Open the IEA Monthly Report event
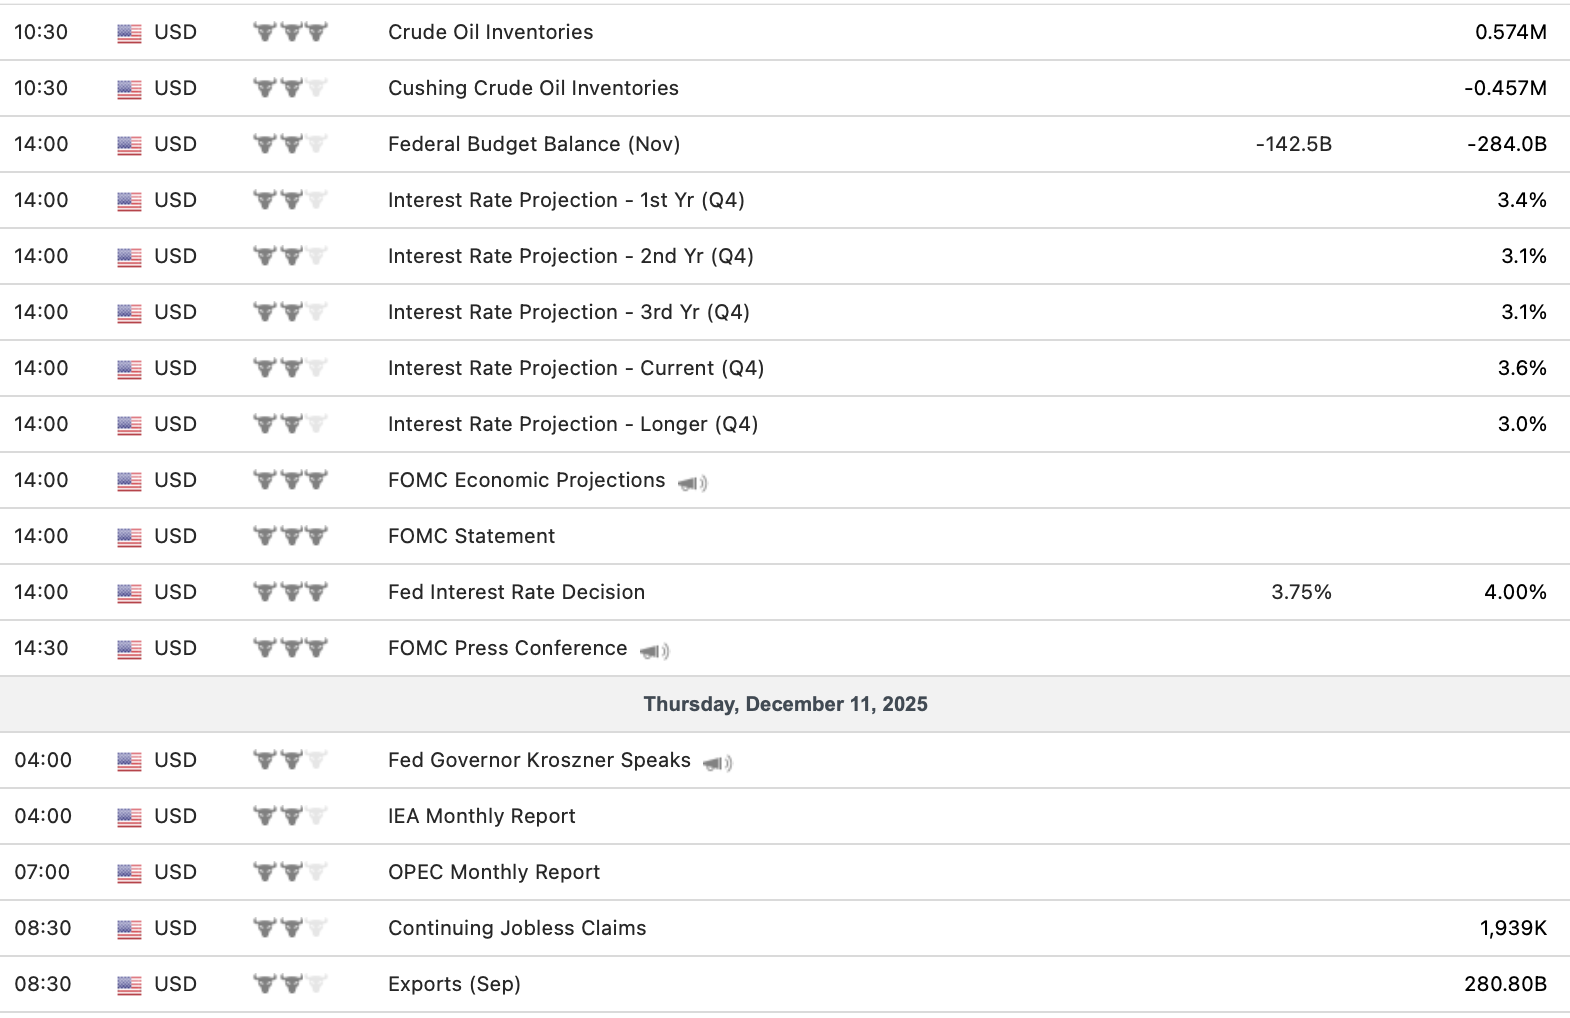 click(481, 816)
